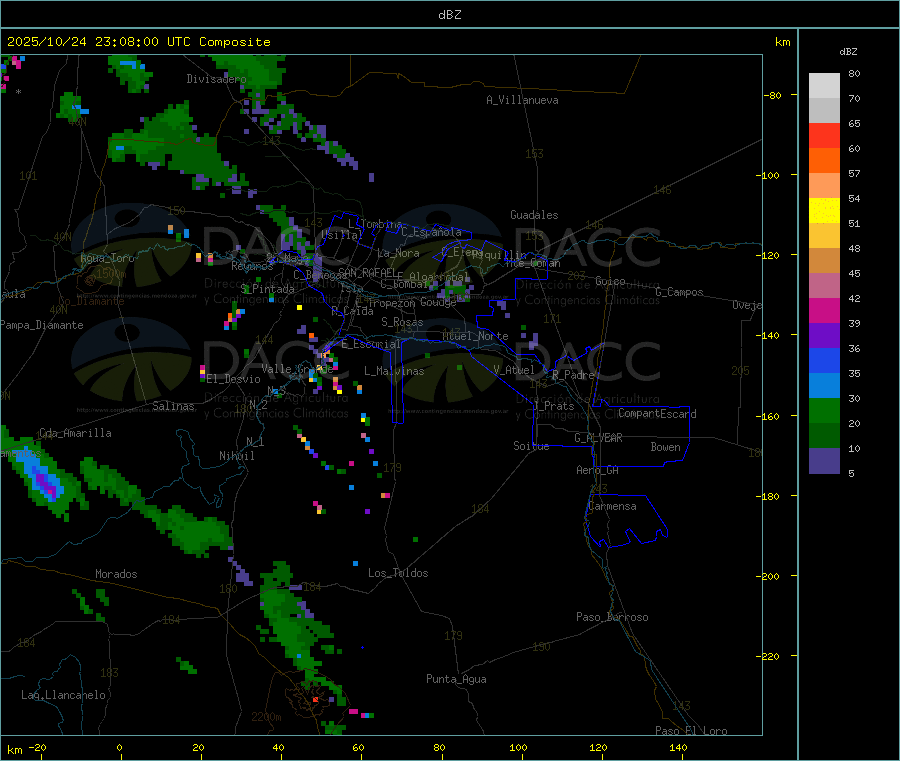
Task: Click the Goudge map label
Action: [438, 302]
